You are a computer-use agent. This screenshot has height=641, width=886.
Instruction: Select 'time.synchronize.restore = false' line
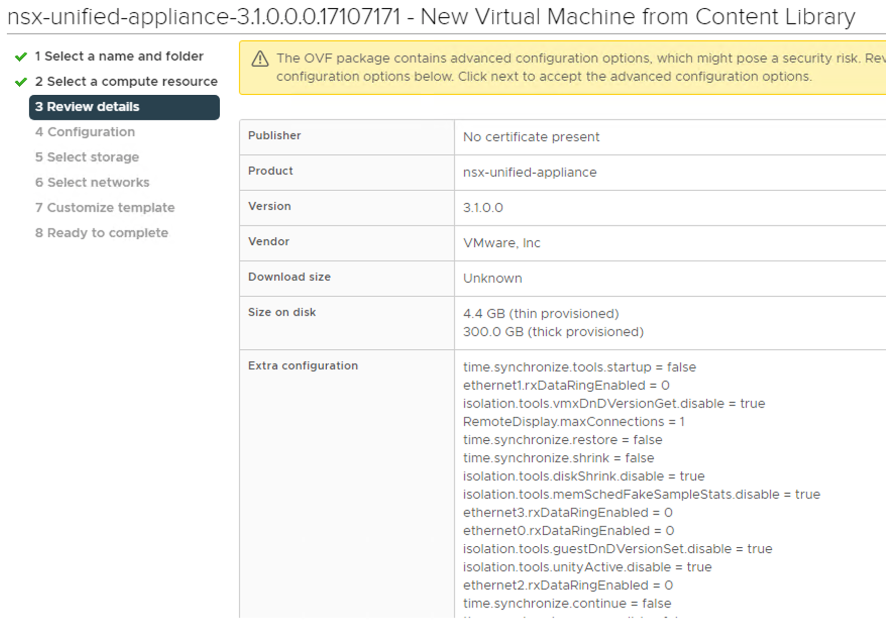tap(562, 440)
